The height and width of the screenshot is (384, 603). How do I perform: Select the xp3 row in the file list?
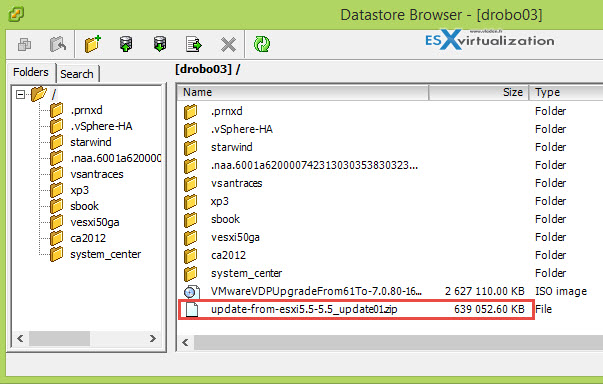(x=390, y=201)
